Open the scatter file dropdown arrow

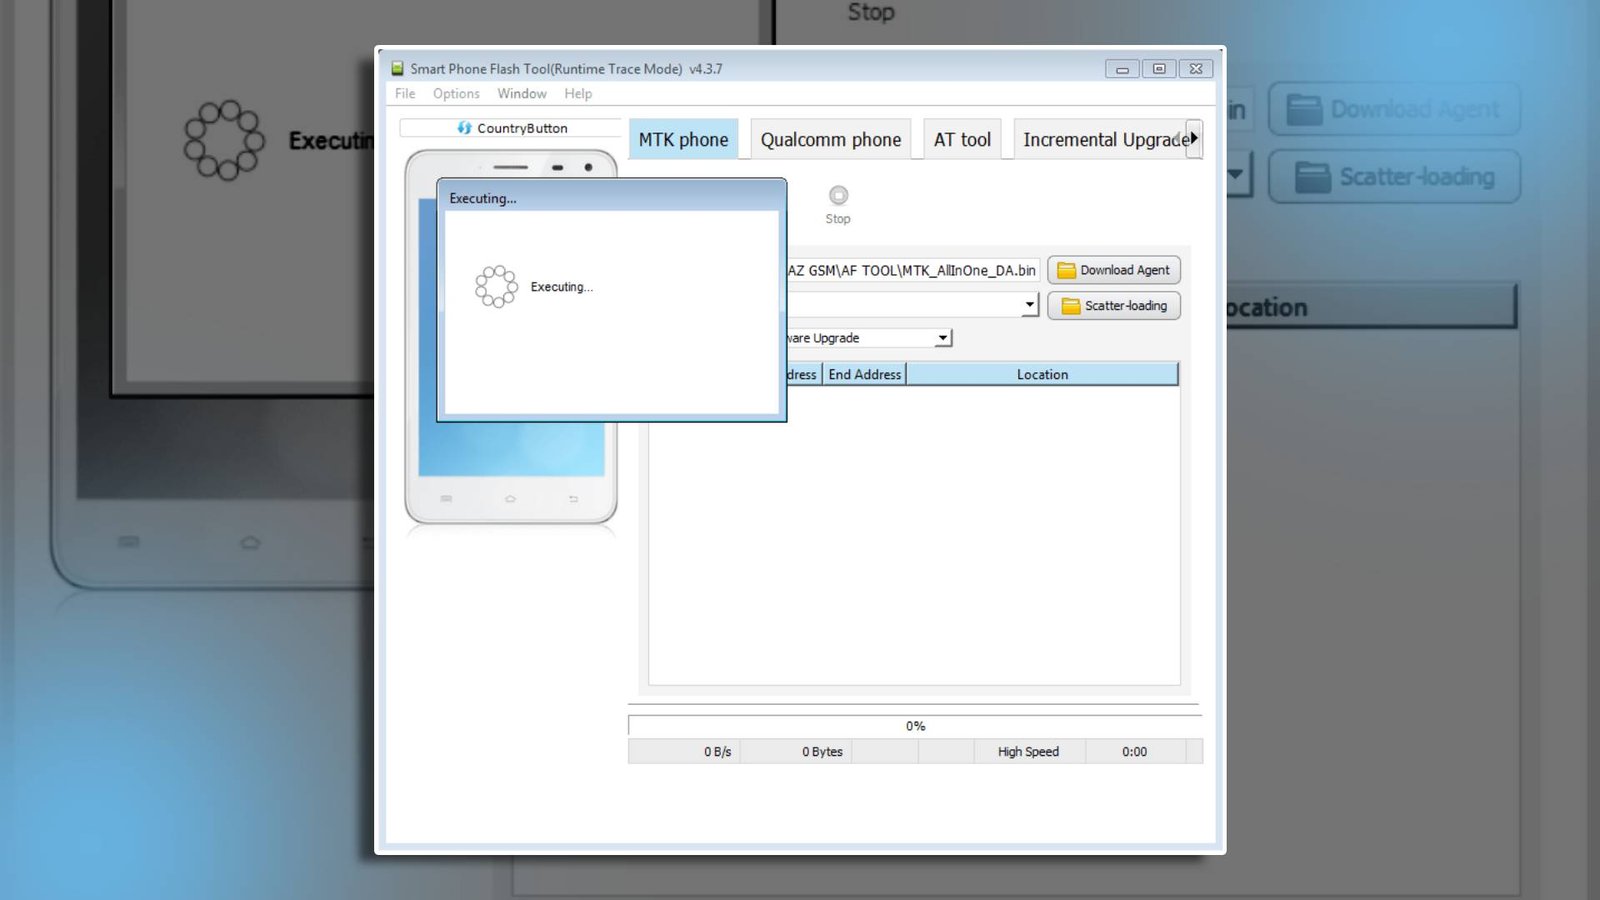[1030, 304]
